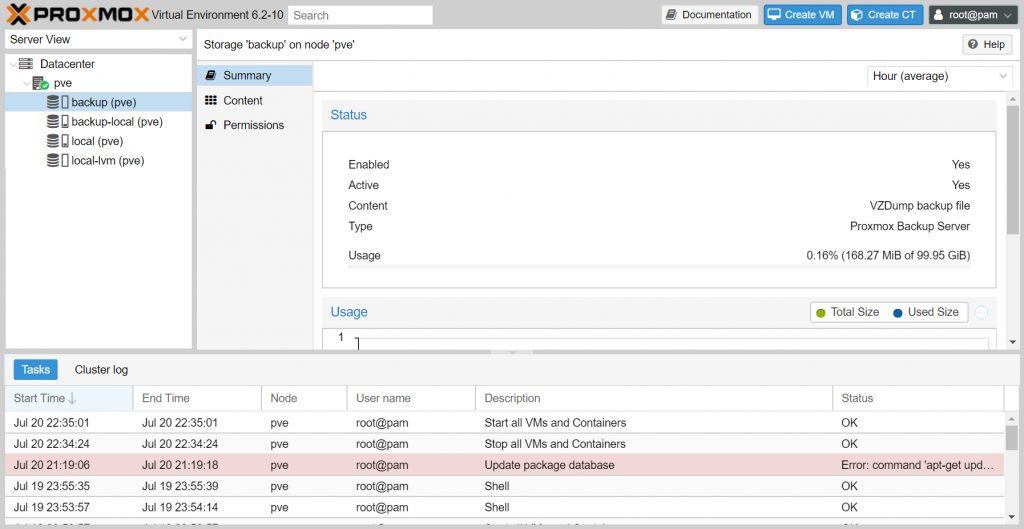Click the 'Proxmox Backup Server' type value
Image resolution: width=1024 pixels, height=529 pixels.
coord(910,227)
